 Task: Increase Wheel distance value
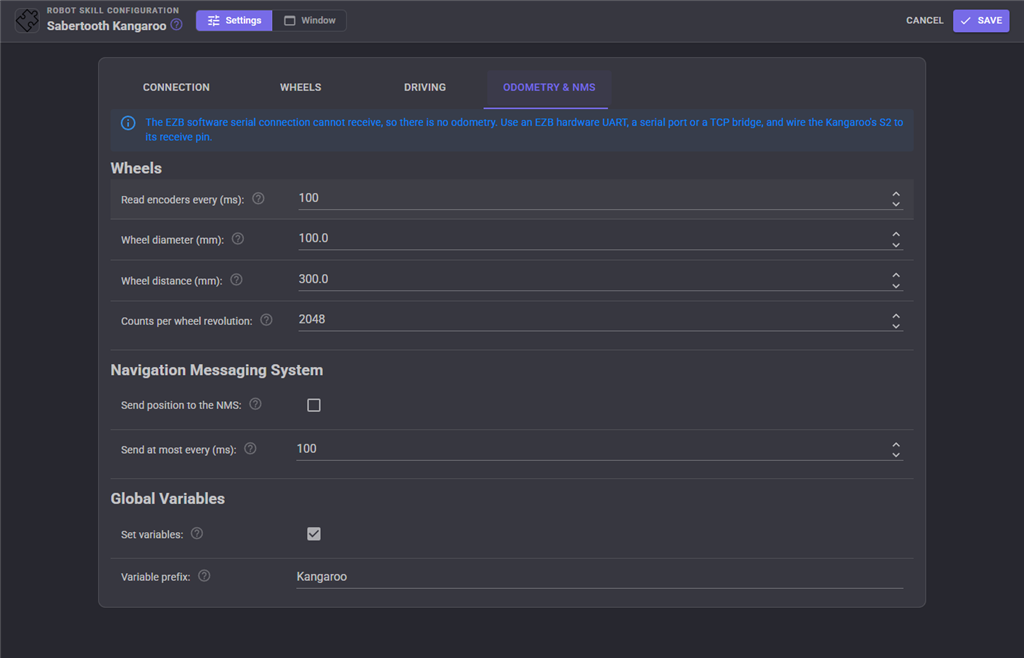(896, 275)
